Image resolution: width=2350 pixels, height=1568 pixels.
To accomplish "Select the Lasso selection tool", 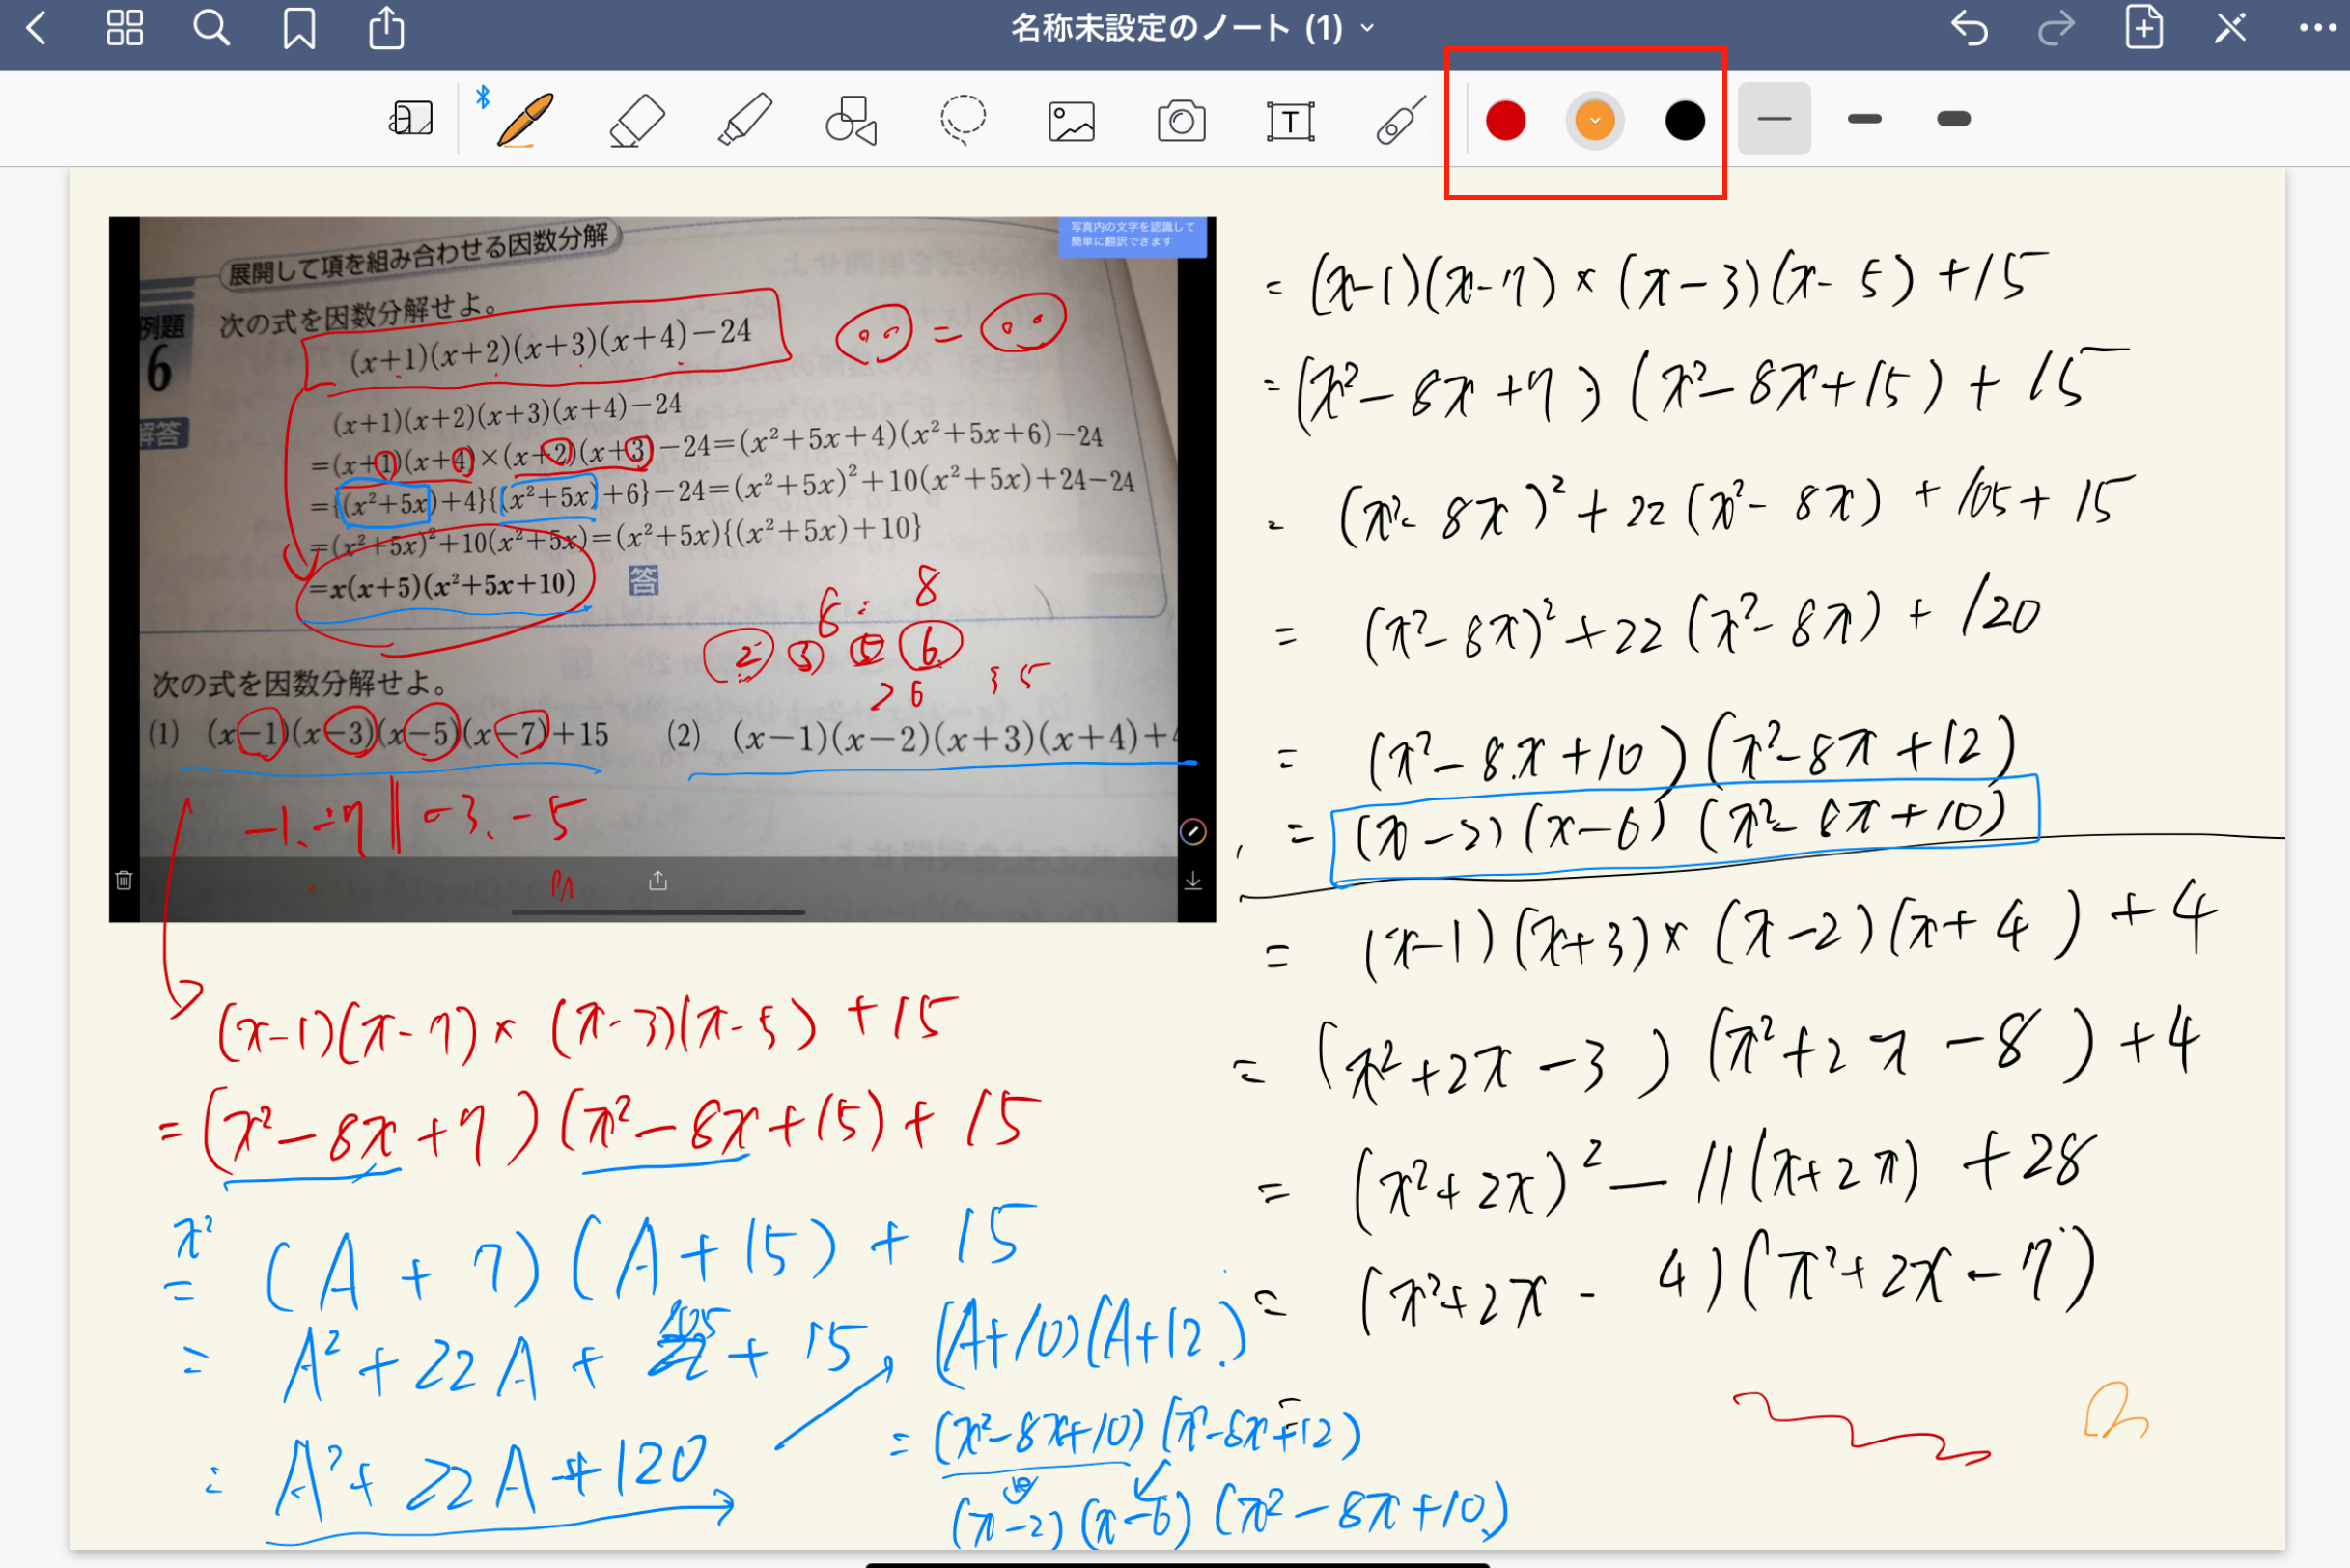I will tap(963, 120).
